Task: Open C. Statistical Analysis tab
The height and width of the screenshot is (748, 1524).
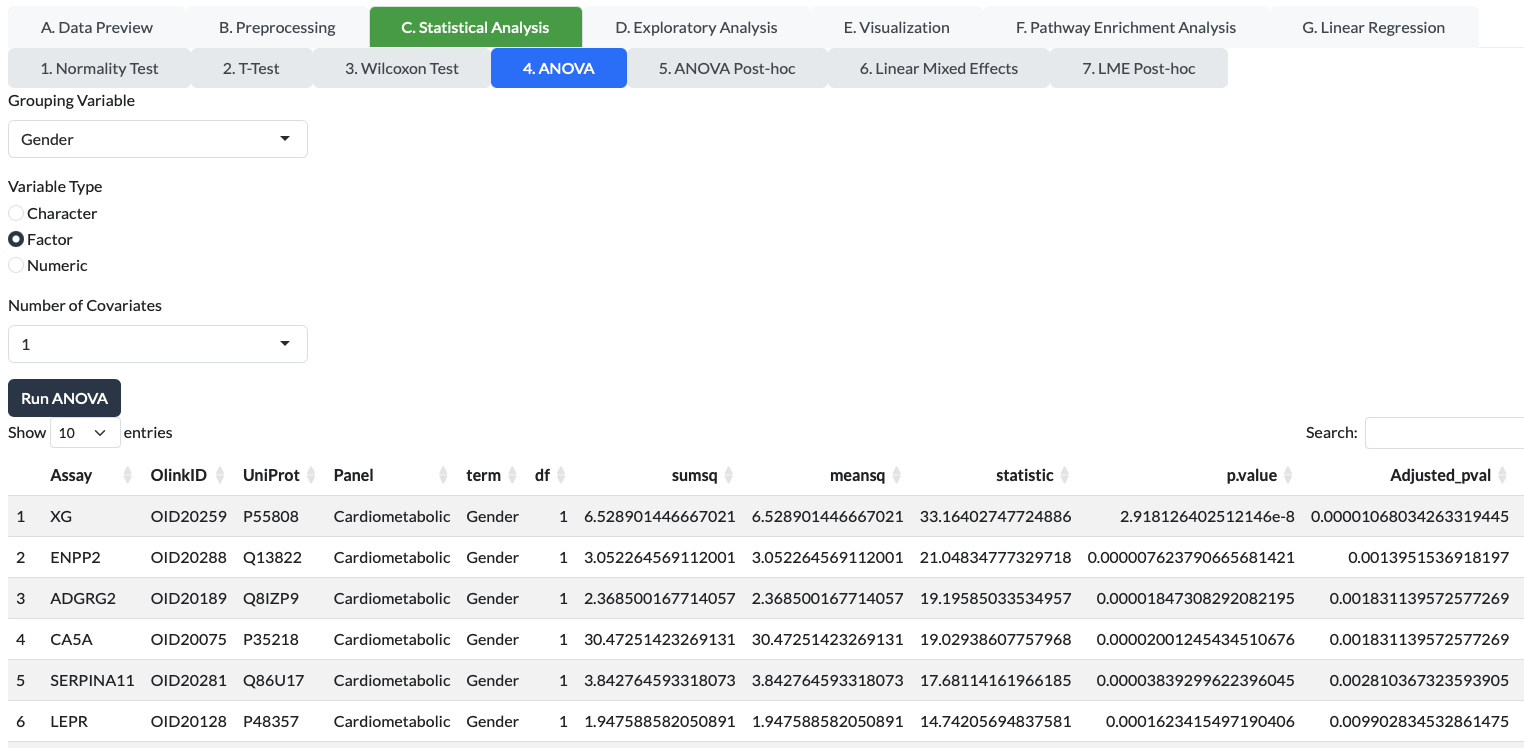Action: (475, 27)
